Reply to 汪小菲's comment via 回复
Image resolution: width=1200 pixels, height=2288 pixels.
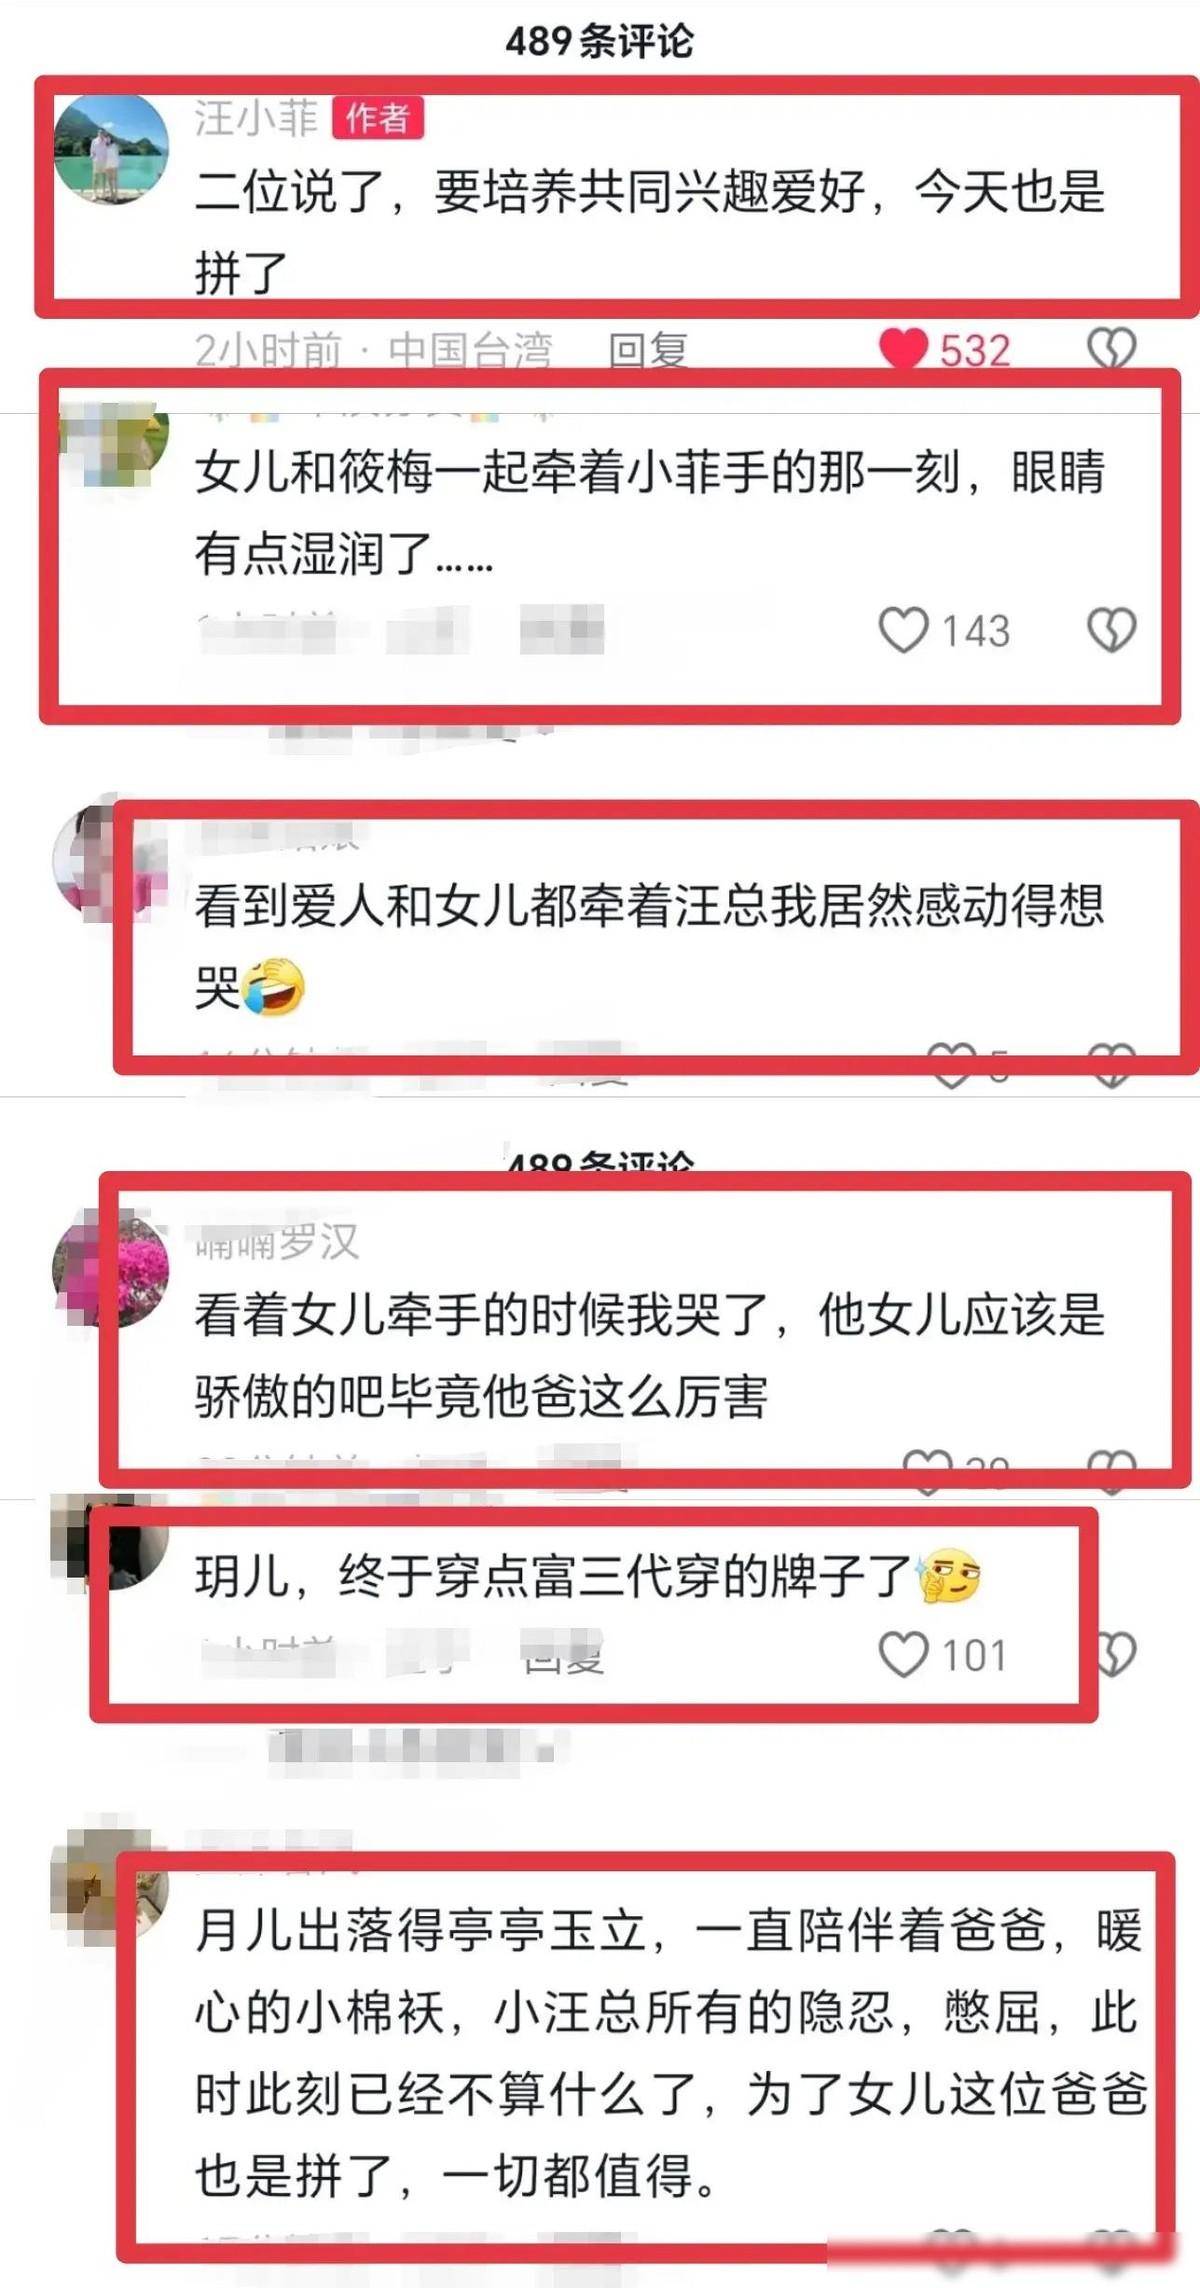click(x=648, y=350)
